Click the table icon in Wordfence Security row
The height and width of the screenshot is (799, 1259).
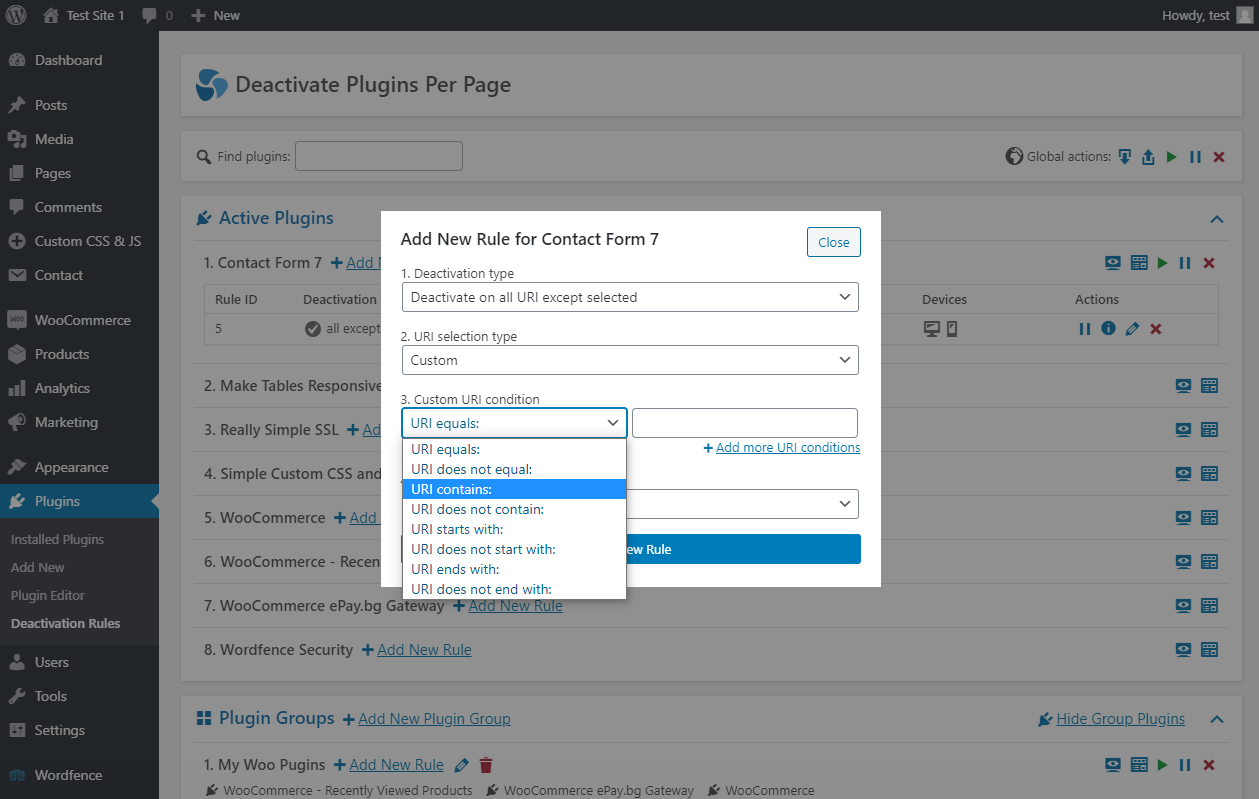pyautogui.click(x=1209, y=650)
